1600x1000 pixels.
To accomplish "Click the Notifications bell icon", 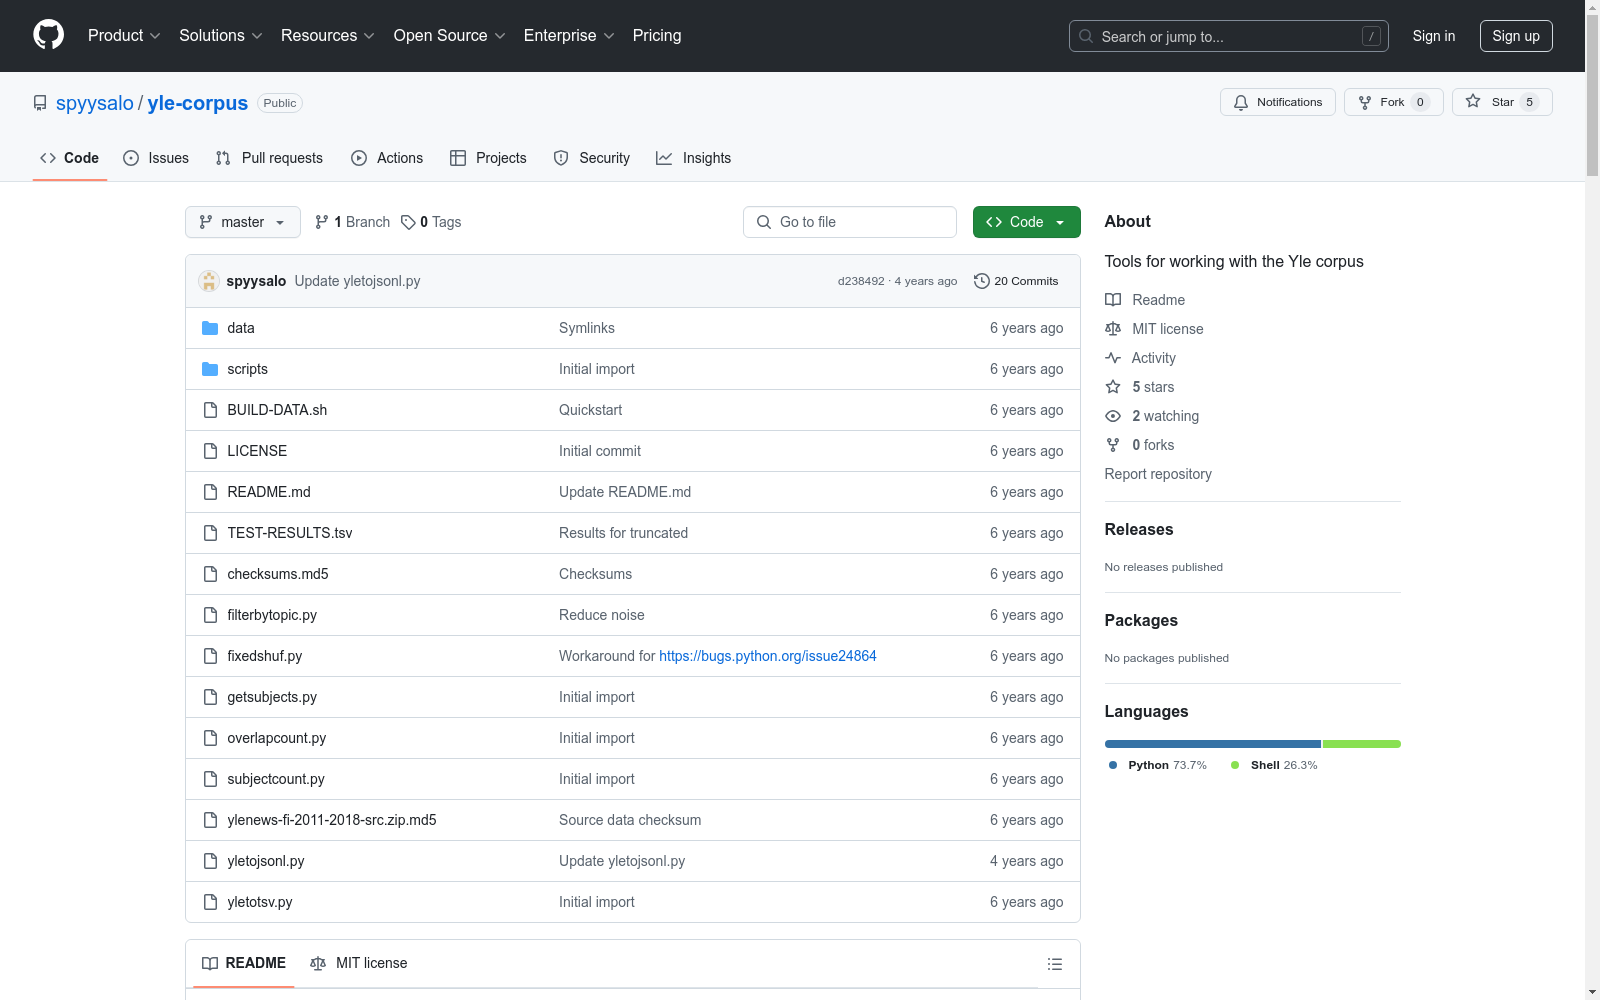I will pos(1241,102).
